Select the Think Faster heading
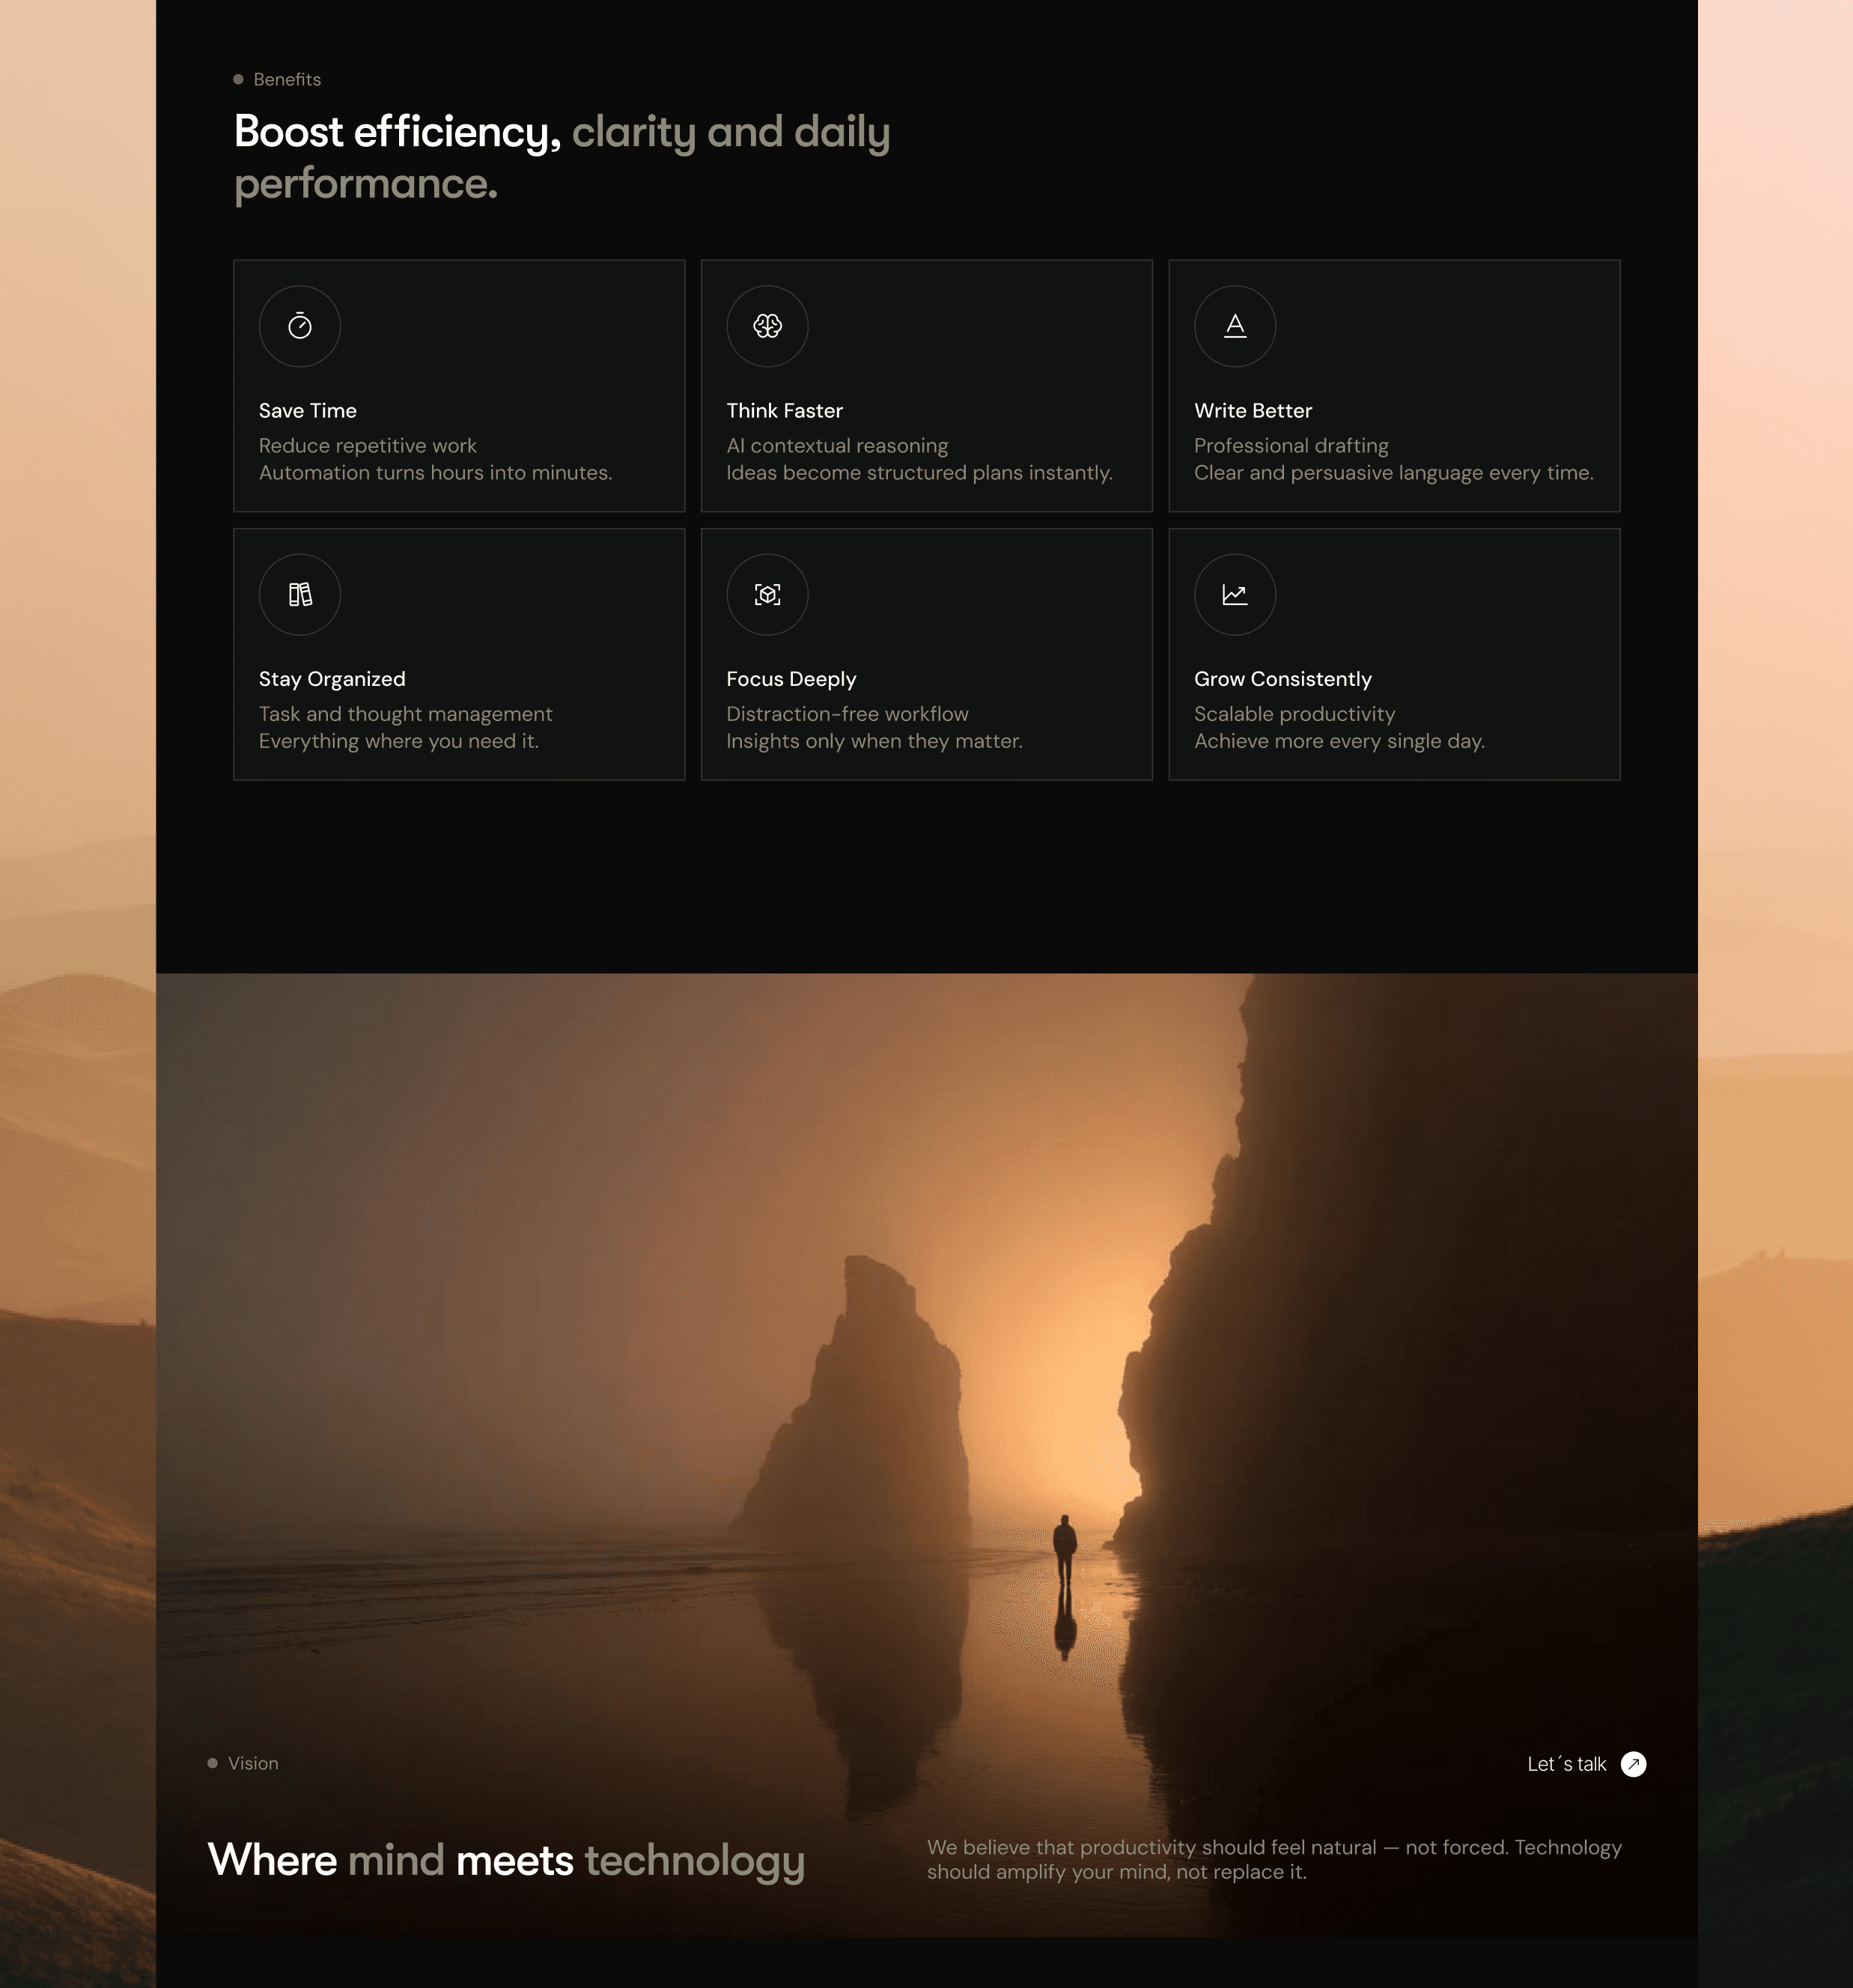Viewport: 1853px width, 1988px height. [x=784, y=411]
